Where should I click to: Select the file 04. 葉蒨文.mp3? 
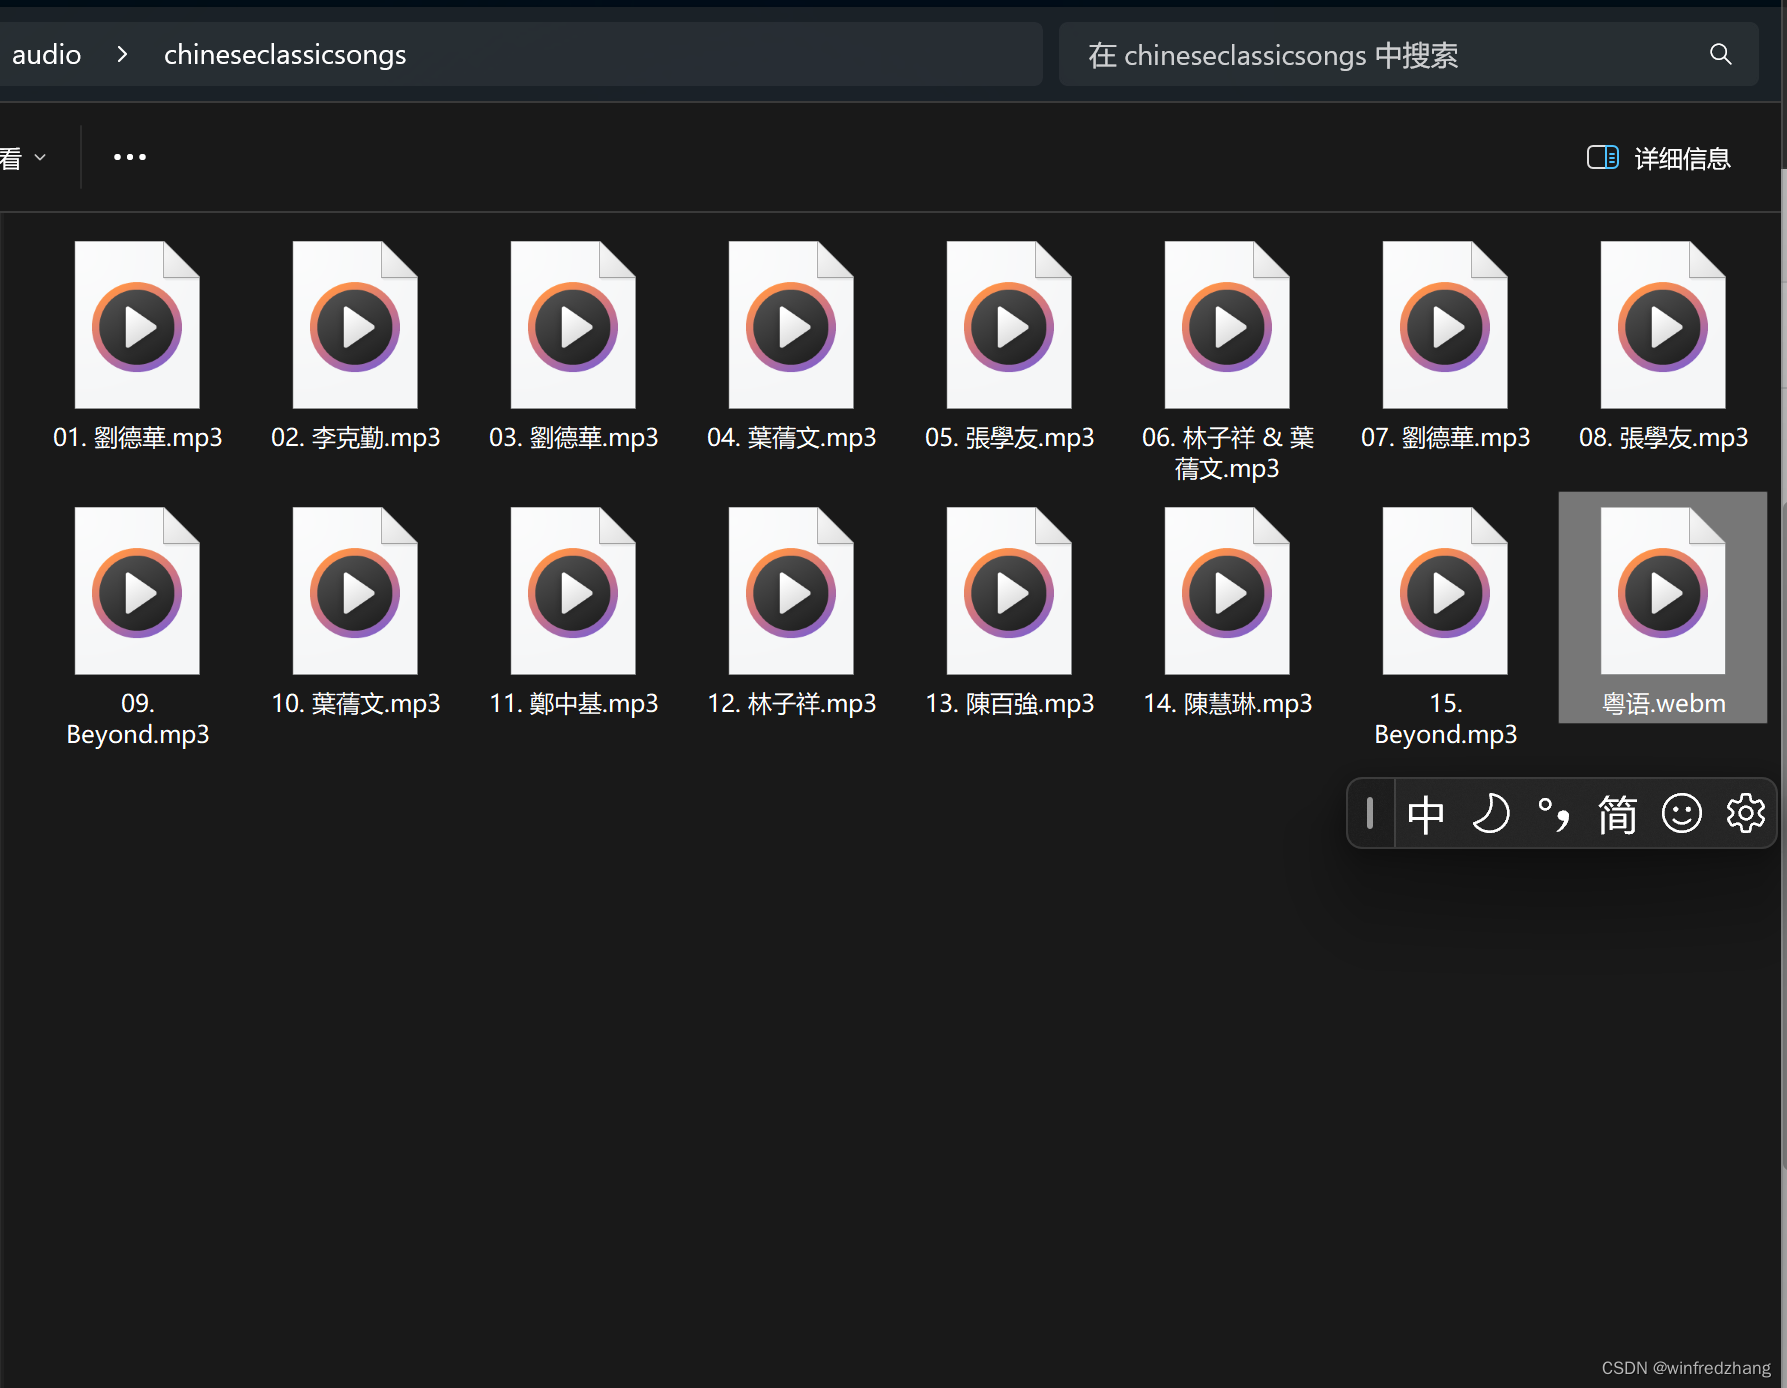(791, 346)
